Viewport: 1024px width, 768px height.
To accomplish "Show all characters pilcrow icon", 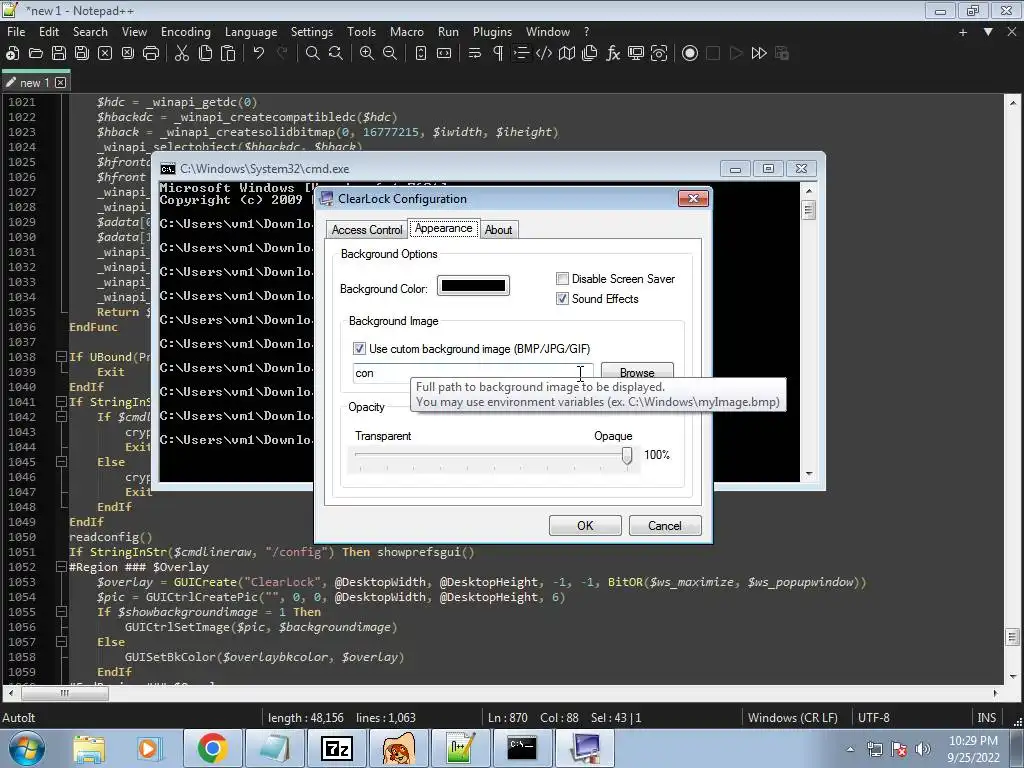I will coord(498,54).
